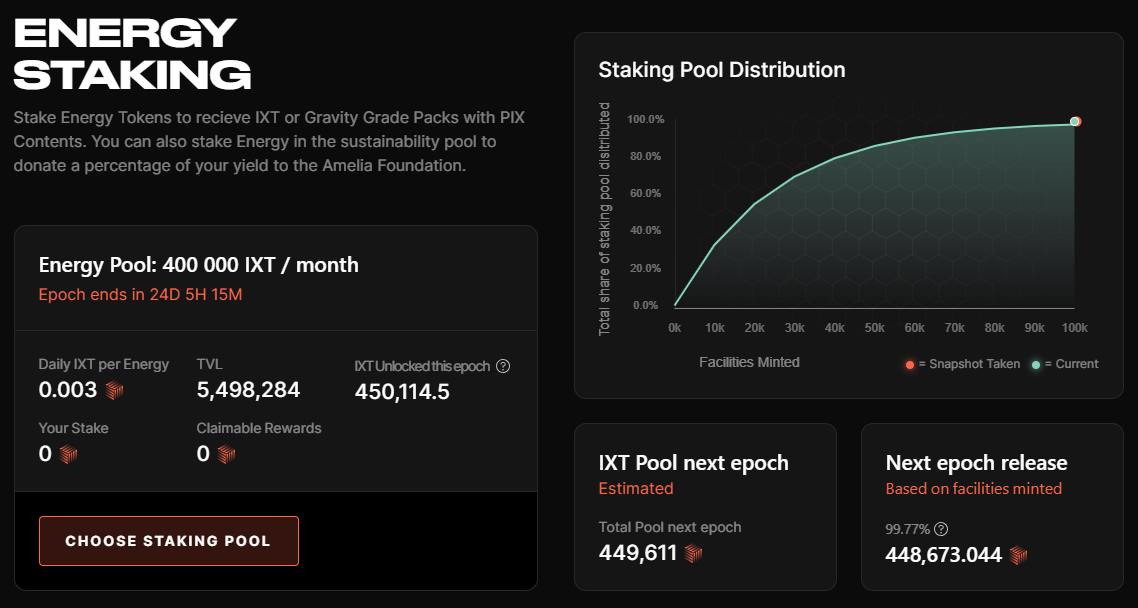Click the TVL value 5,498,284
The image size is (1138, 608).
click(248, 390)
